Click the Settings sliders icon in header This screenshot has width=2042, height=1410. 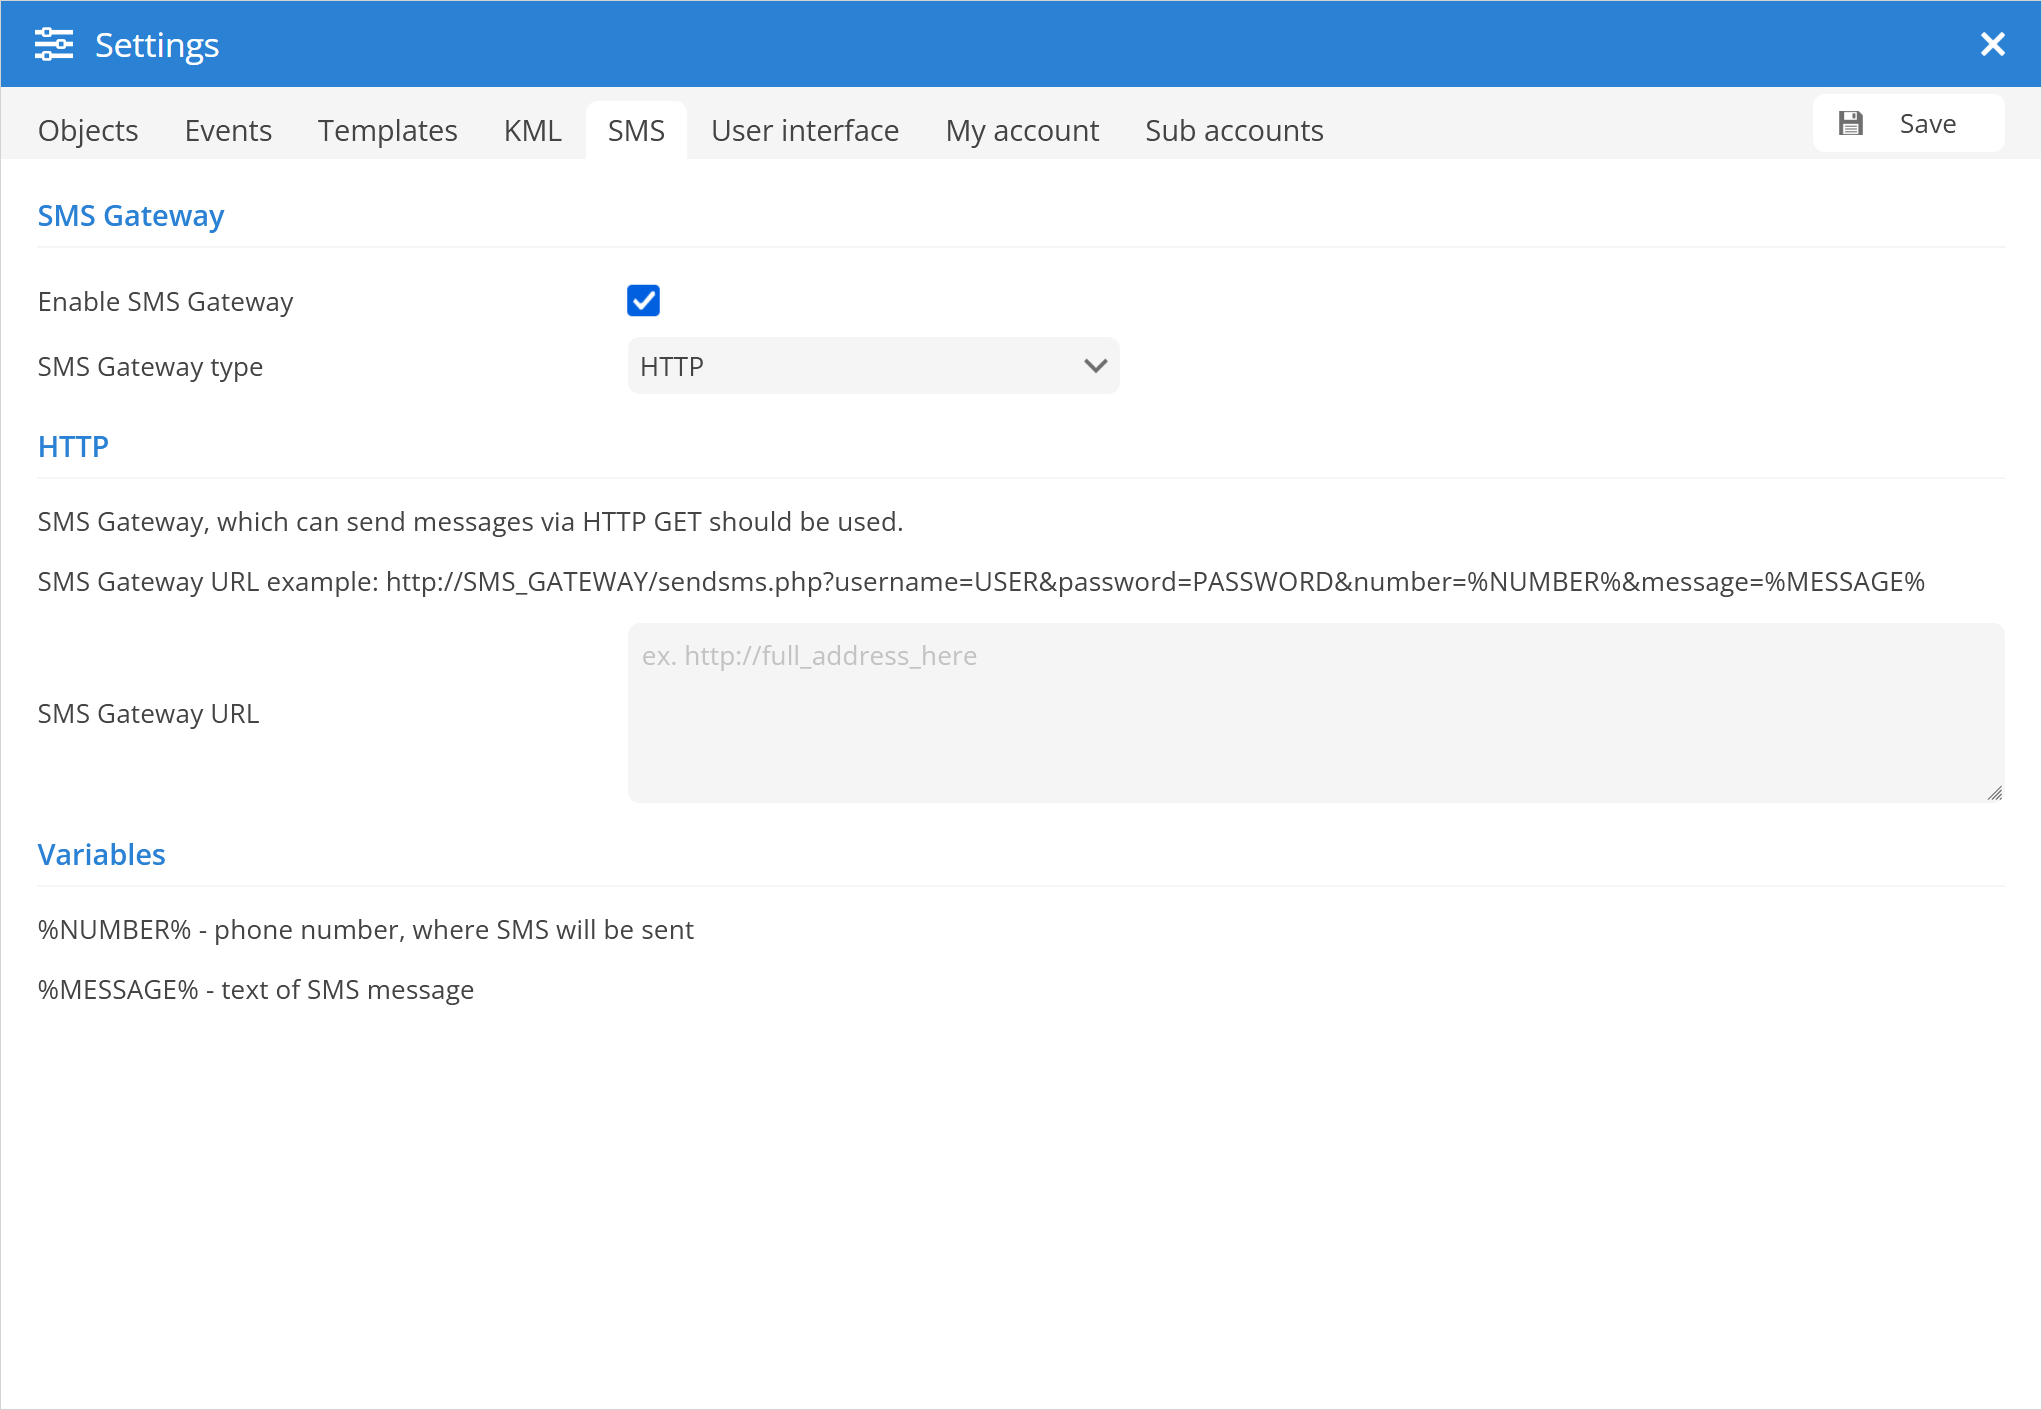54,44
